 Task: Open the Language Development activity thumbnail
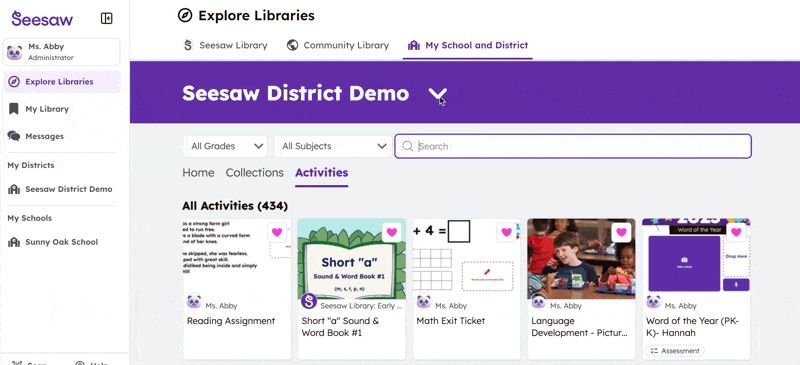point(581,259)
